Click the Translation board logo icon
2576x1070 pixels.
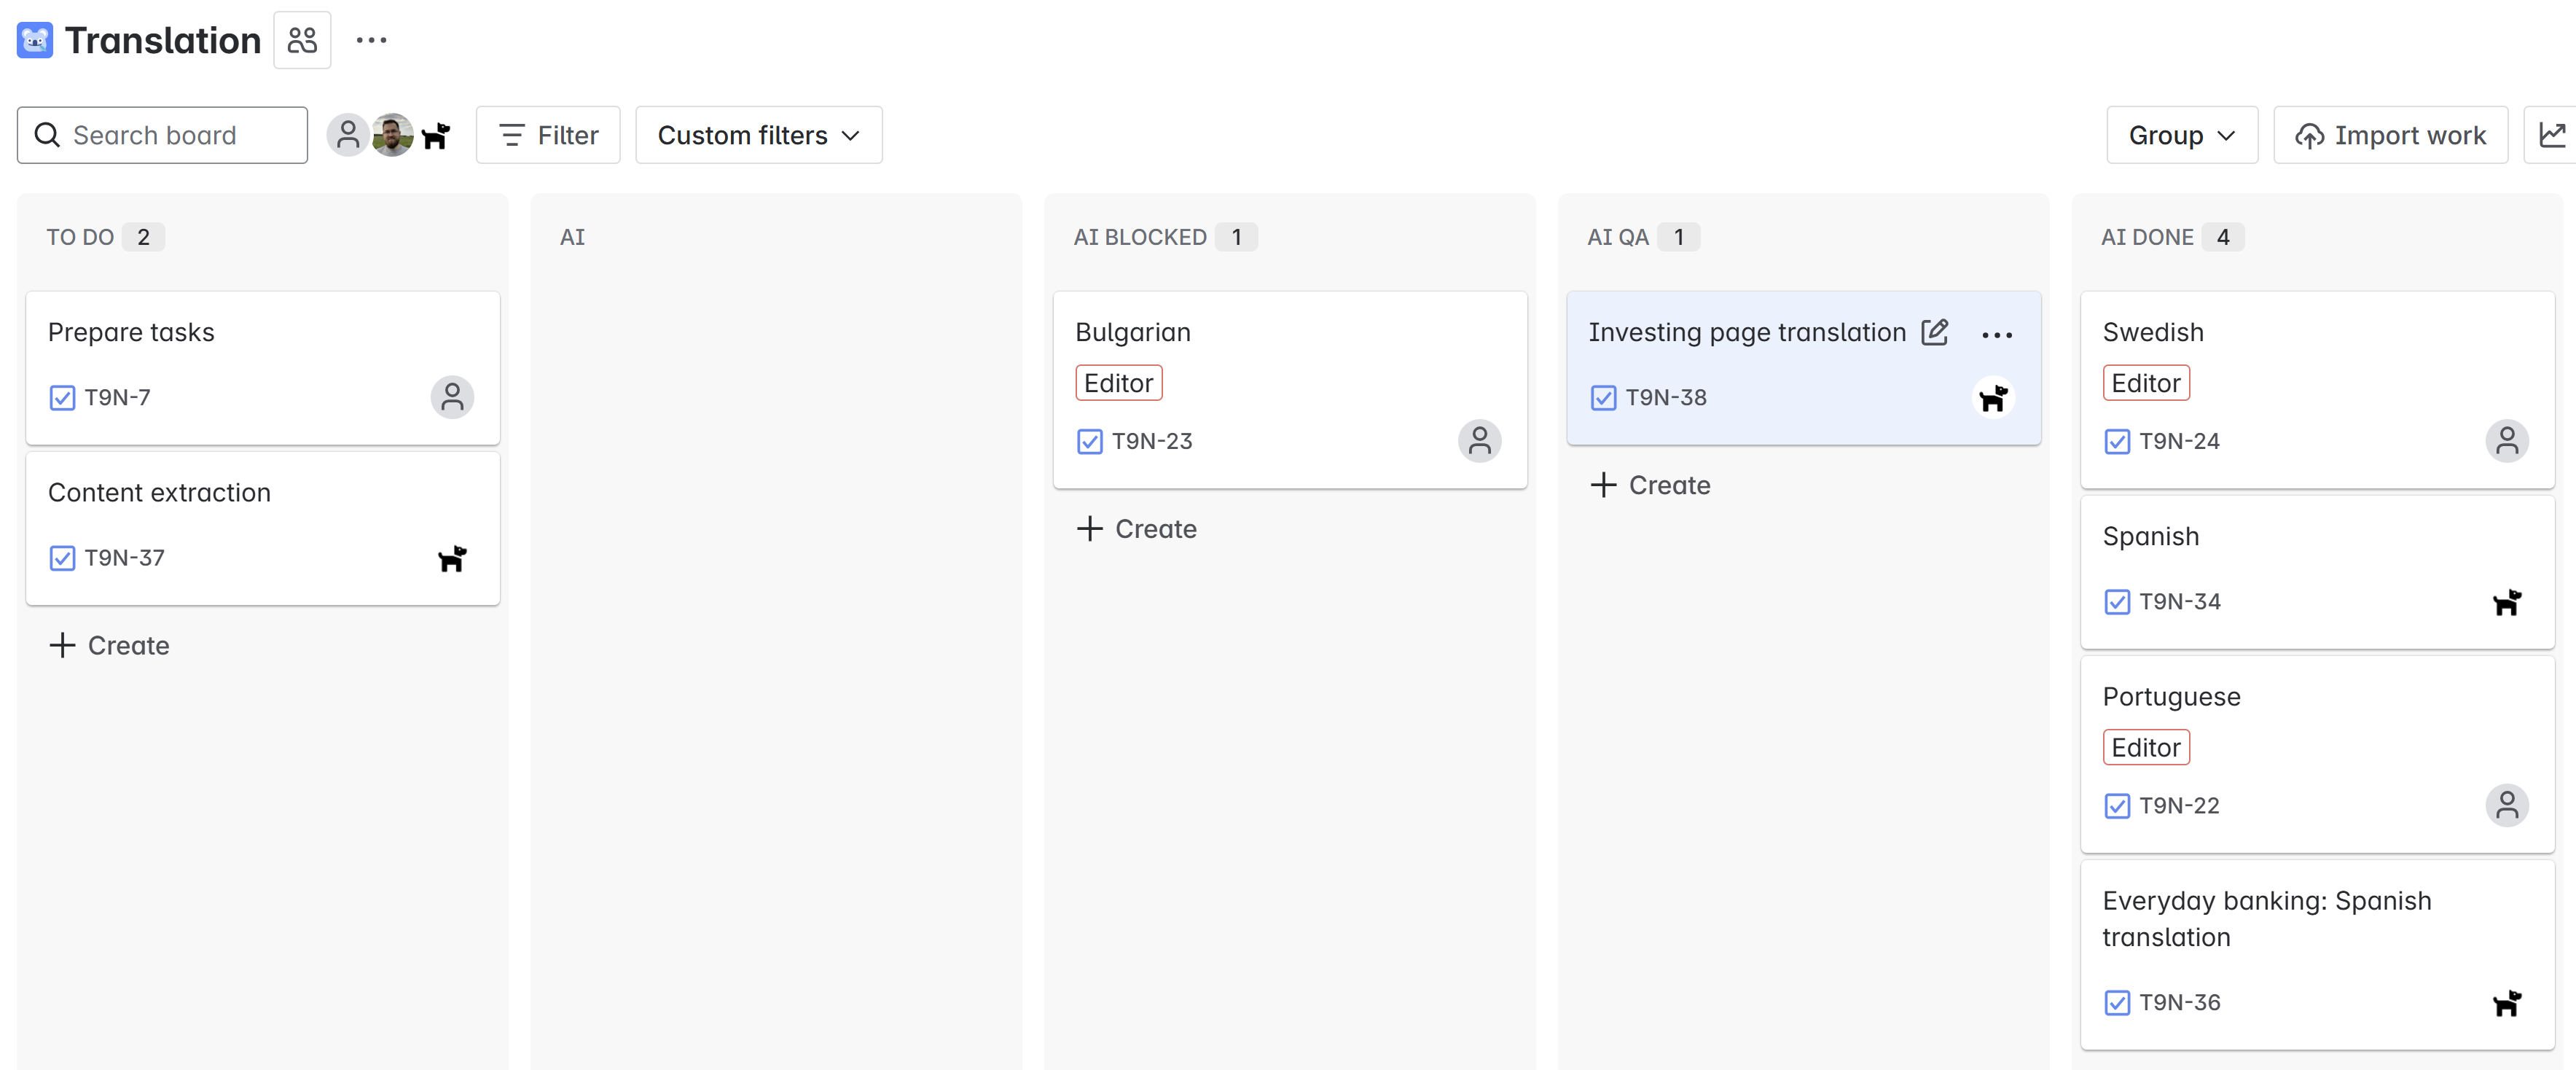click(x=34, y=40)
